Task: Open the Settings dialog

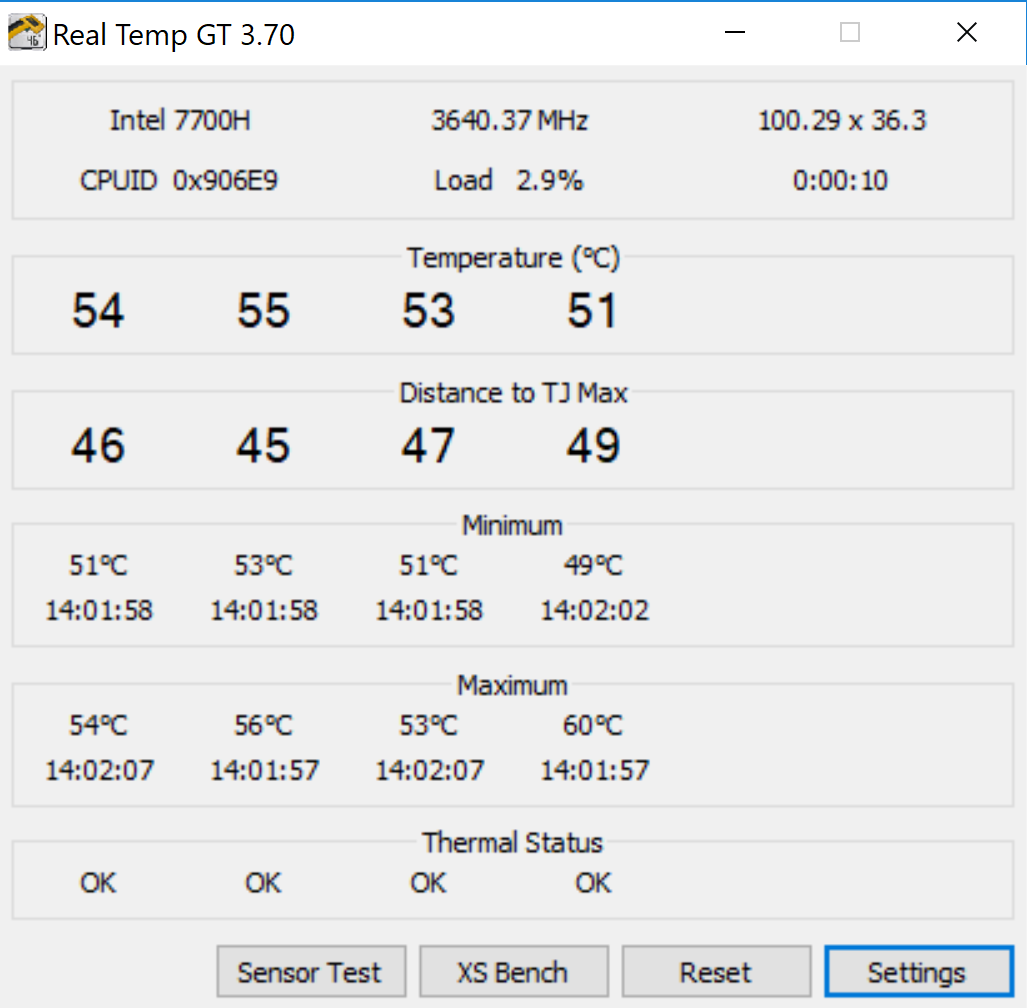Action: [x=917, y=972]
